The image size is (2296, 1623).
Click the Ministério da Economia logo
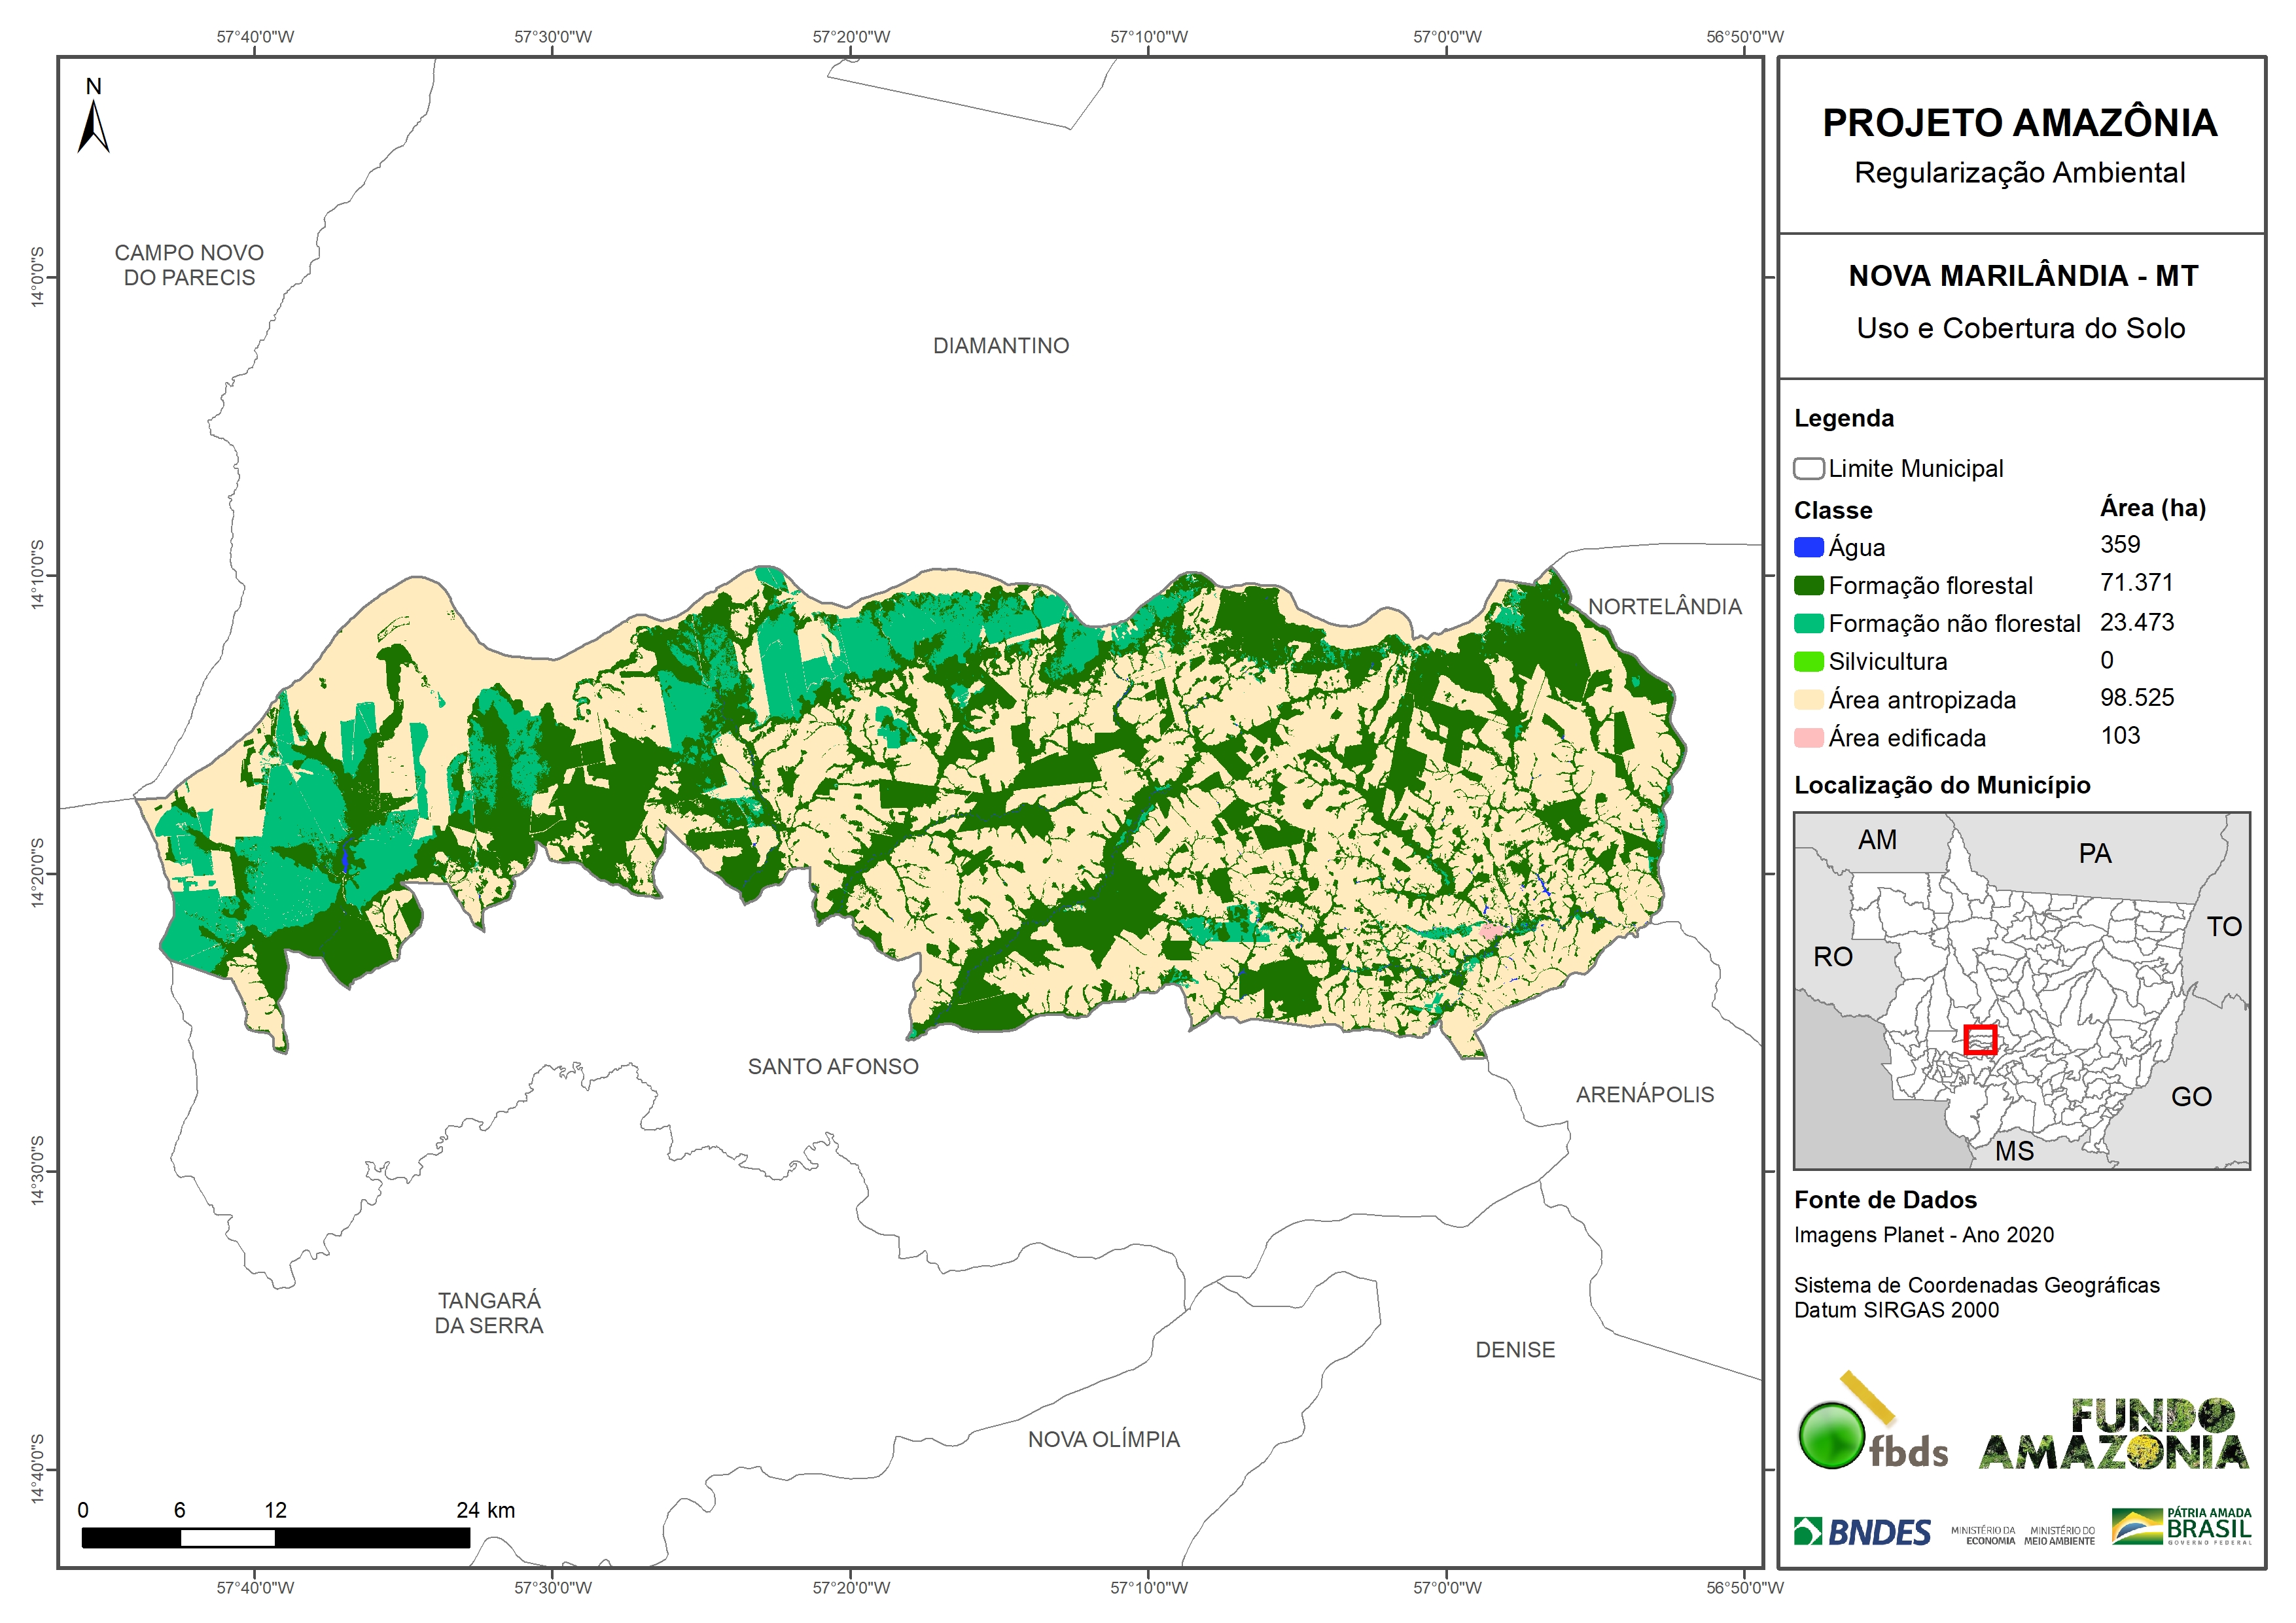pyautogui.click(x=1983, y=1535)
